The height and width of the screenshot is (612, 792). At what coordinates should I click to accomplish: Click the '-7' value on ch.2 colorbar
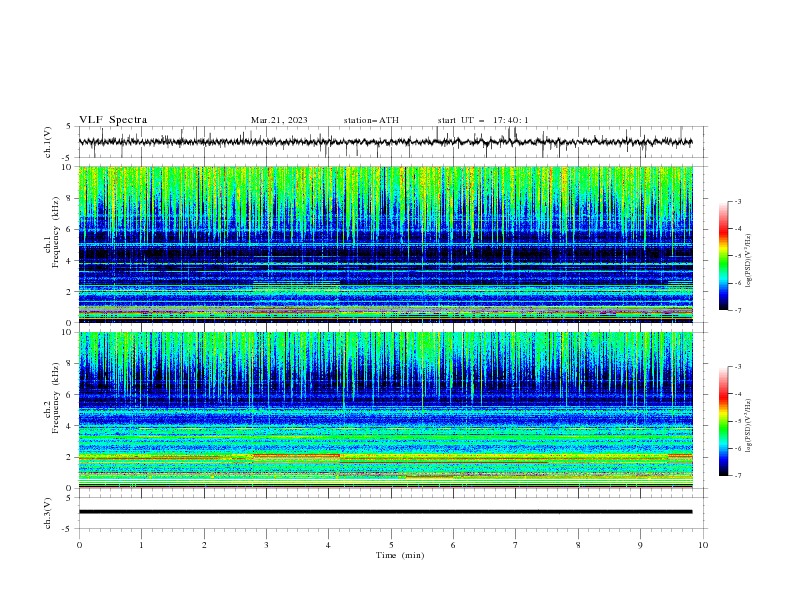737,476
